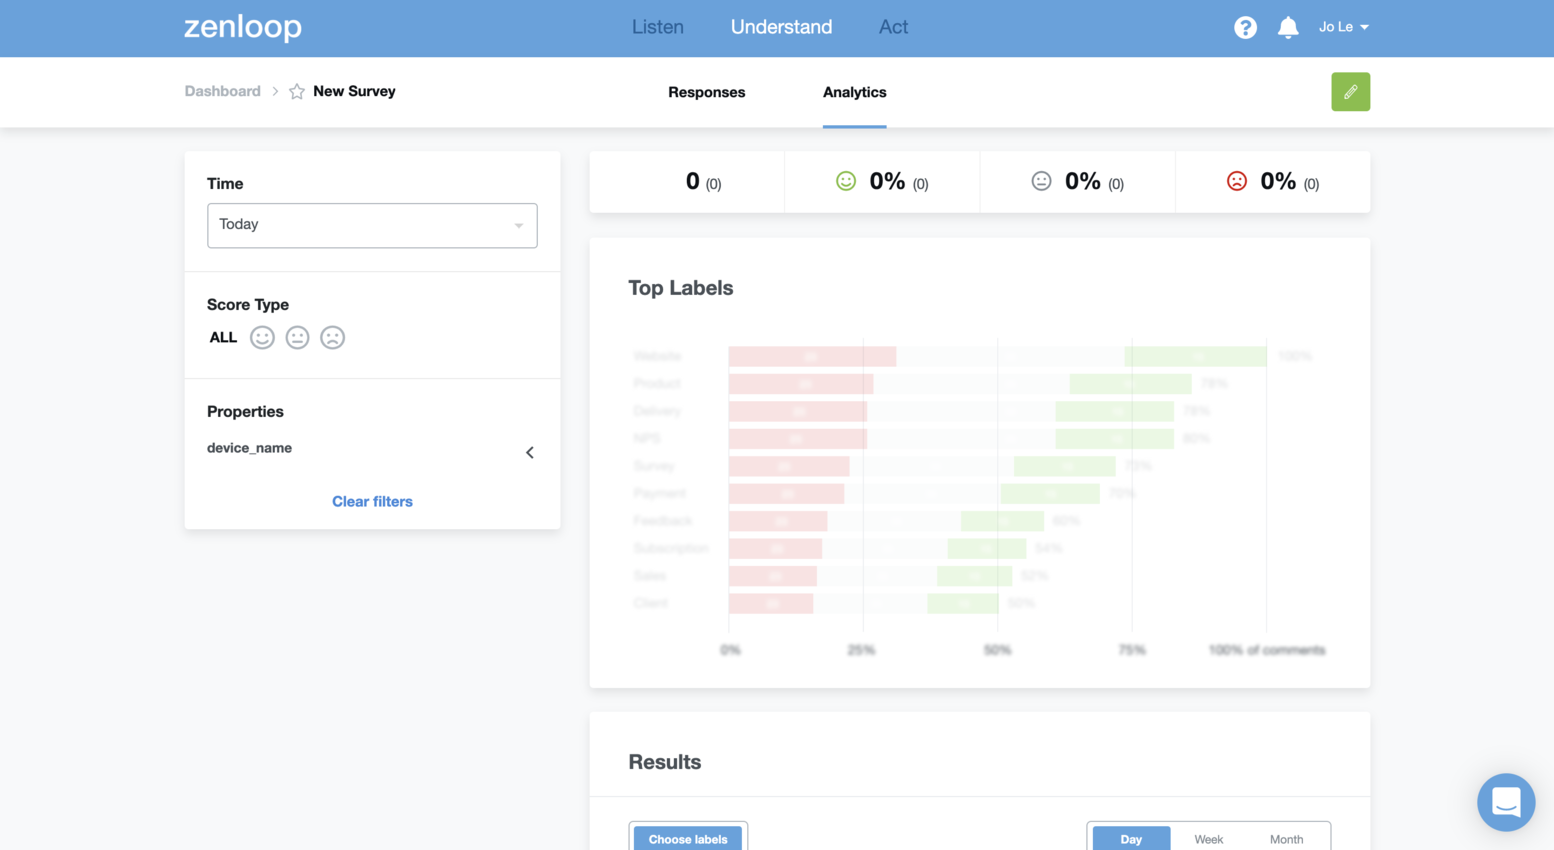
Task: Open survey editing with the green pencil icon
Action: point(1350,91)
